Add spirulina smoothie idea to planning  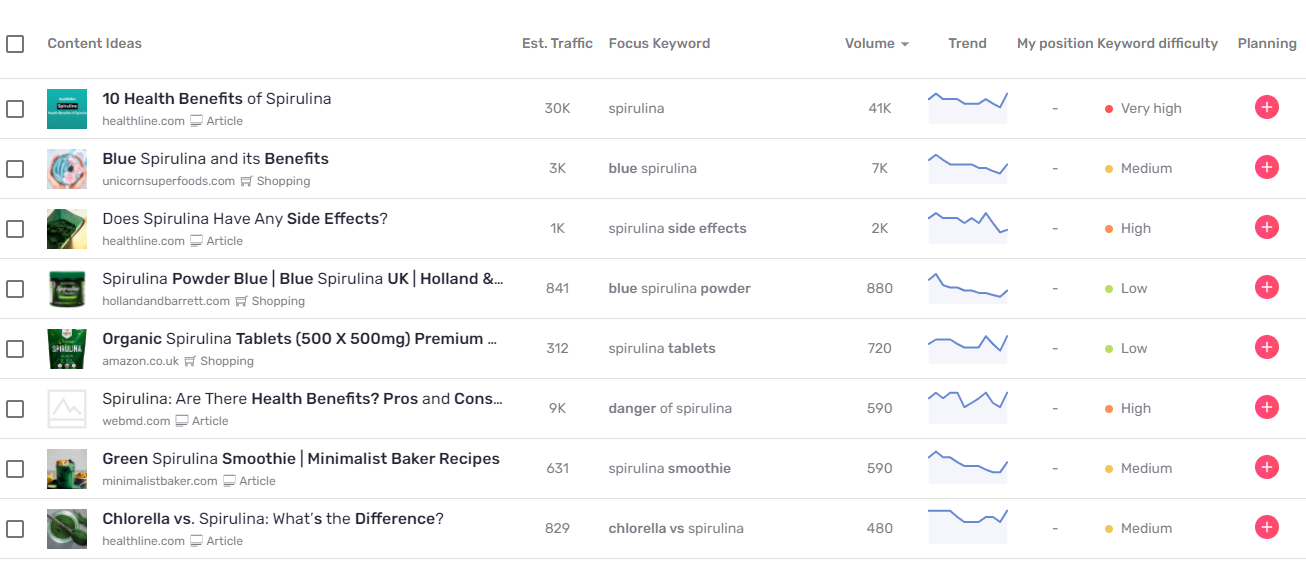click(1267, 468)
